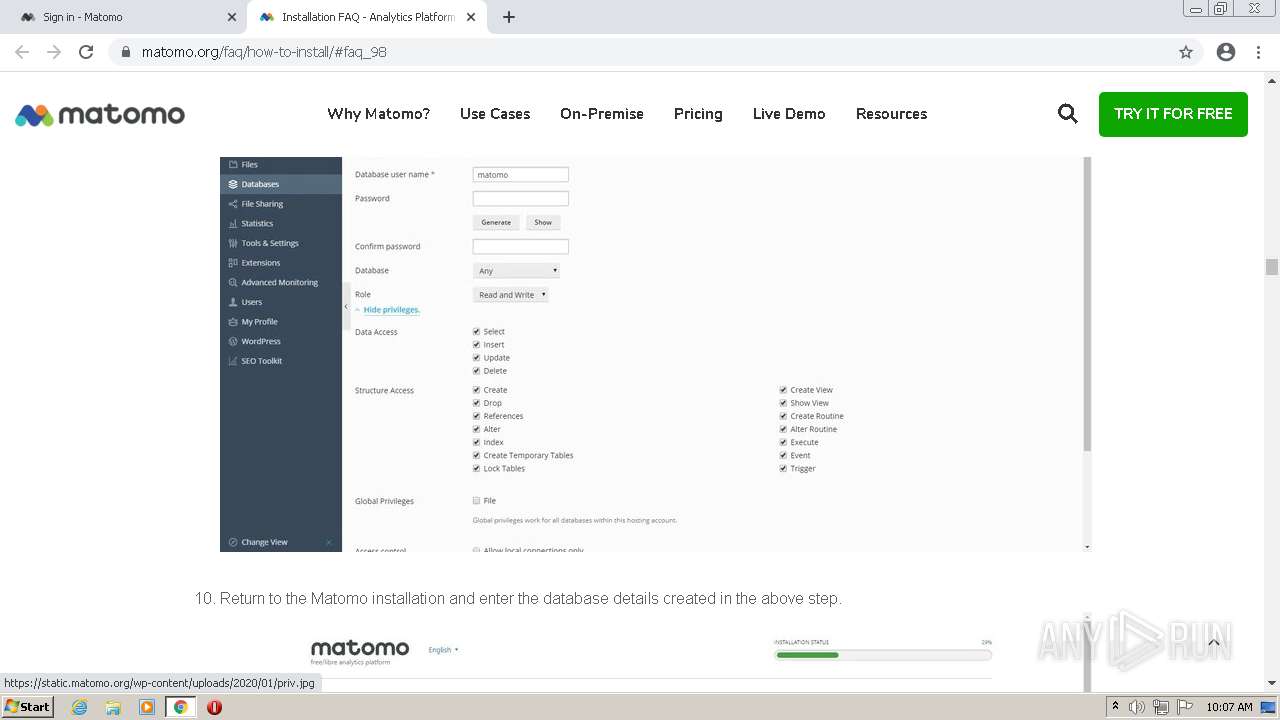The height and width of the screenshot is (720, 1280).
Task: Open Chrome three-dot menu
Action: [x=1258, y=52]
